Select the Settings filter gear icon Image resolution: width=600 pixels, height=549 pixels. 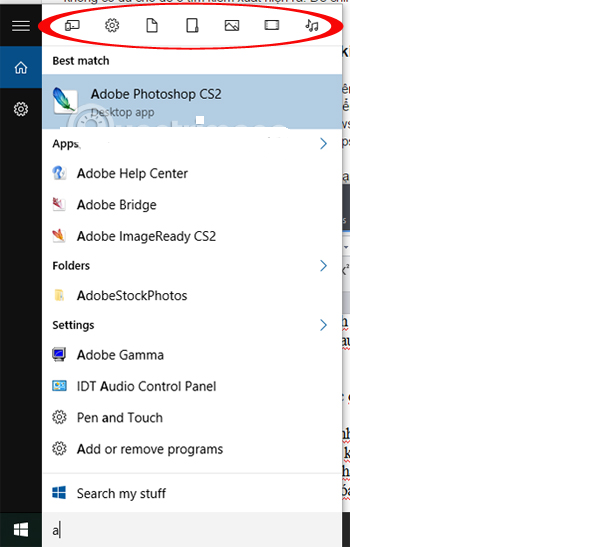coord(112,26)
